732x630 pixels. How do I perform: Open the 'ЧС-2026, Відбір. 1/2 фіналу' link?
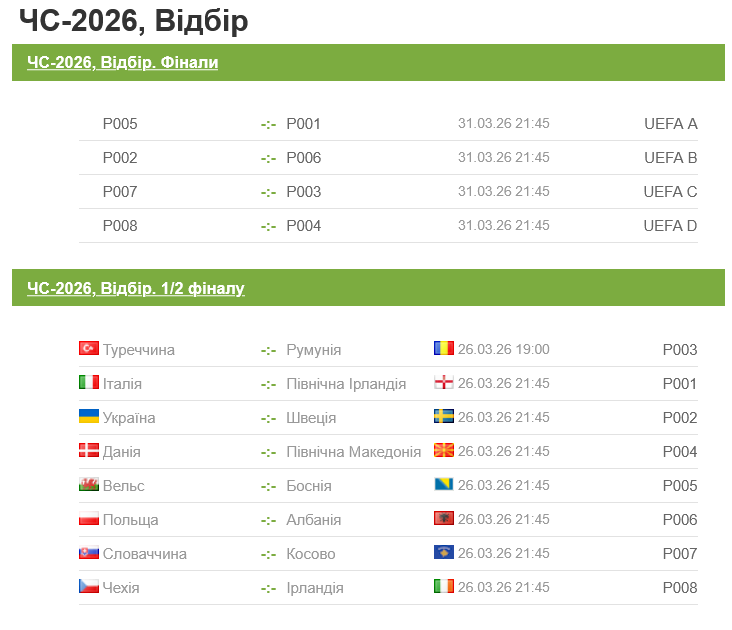[136, 289]
